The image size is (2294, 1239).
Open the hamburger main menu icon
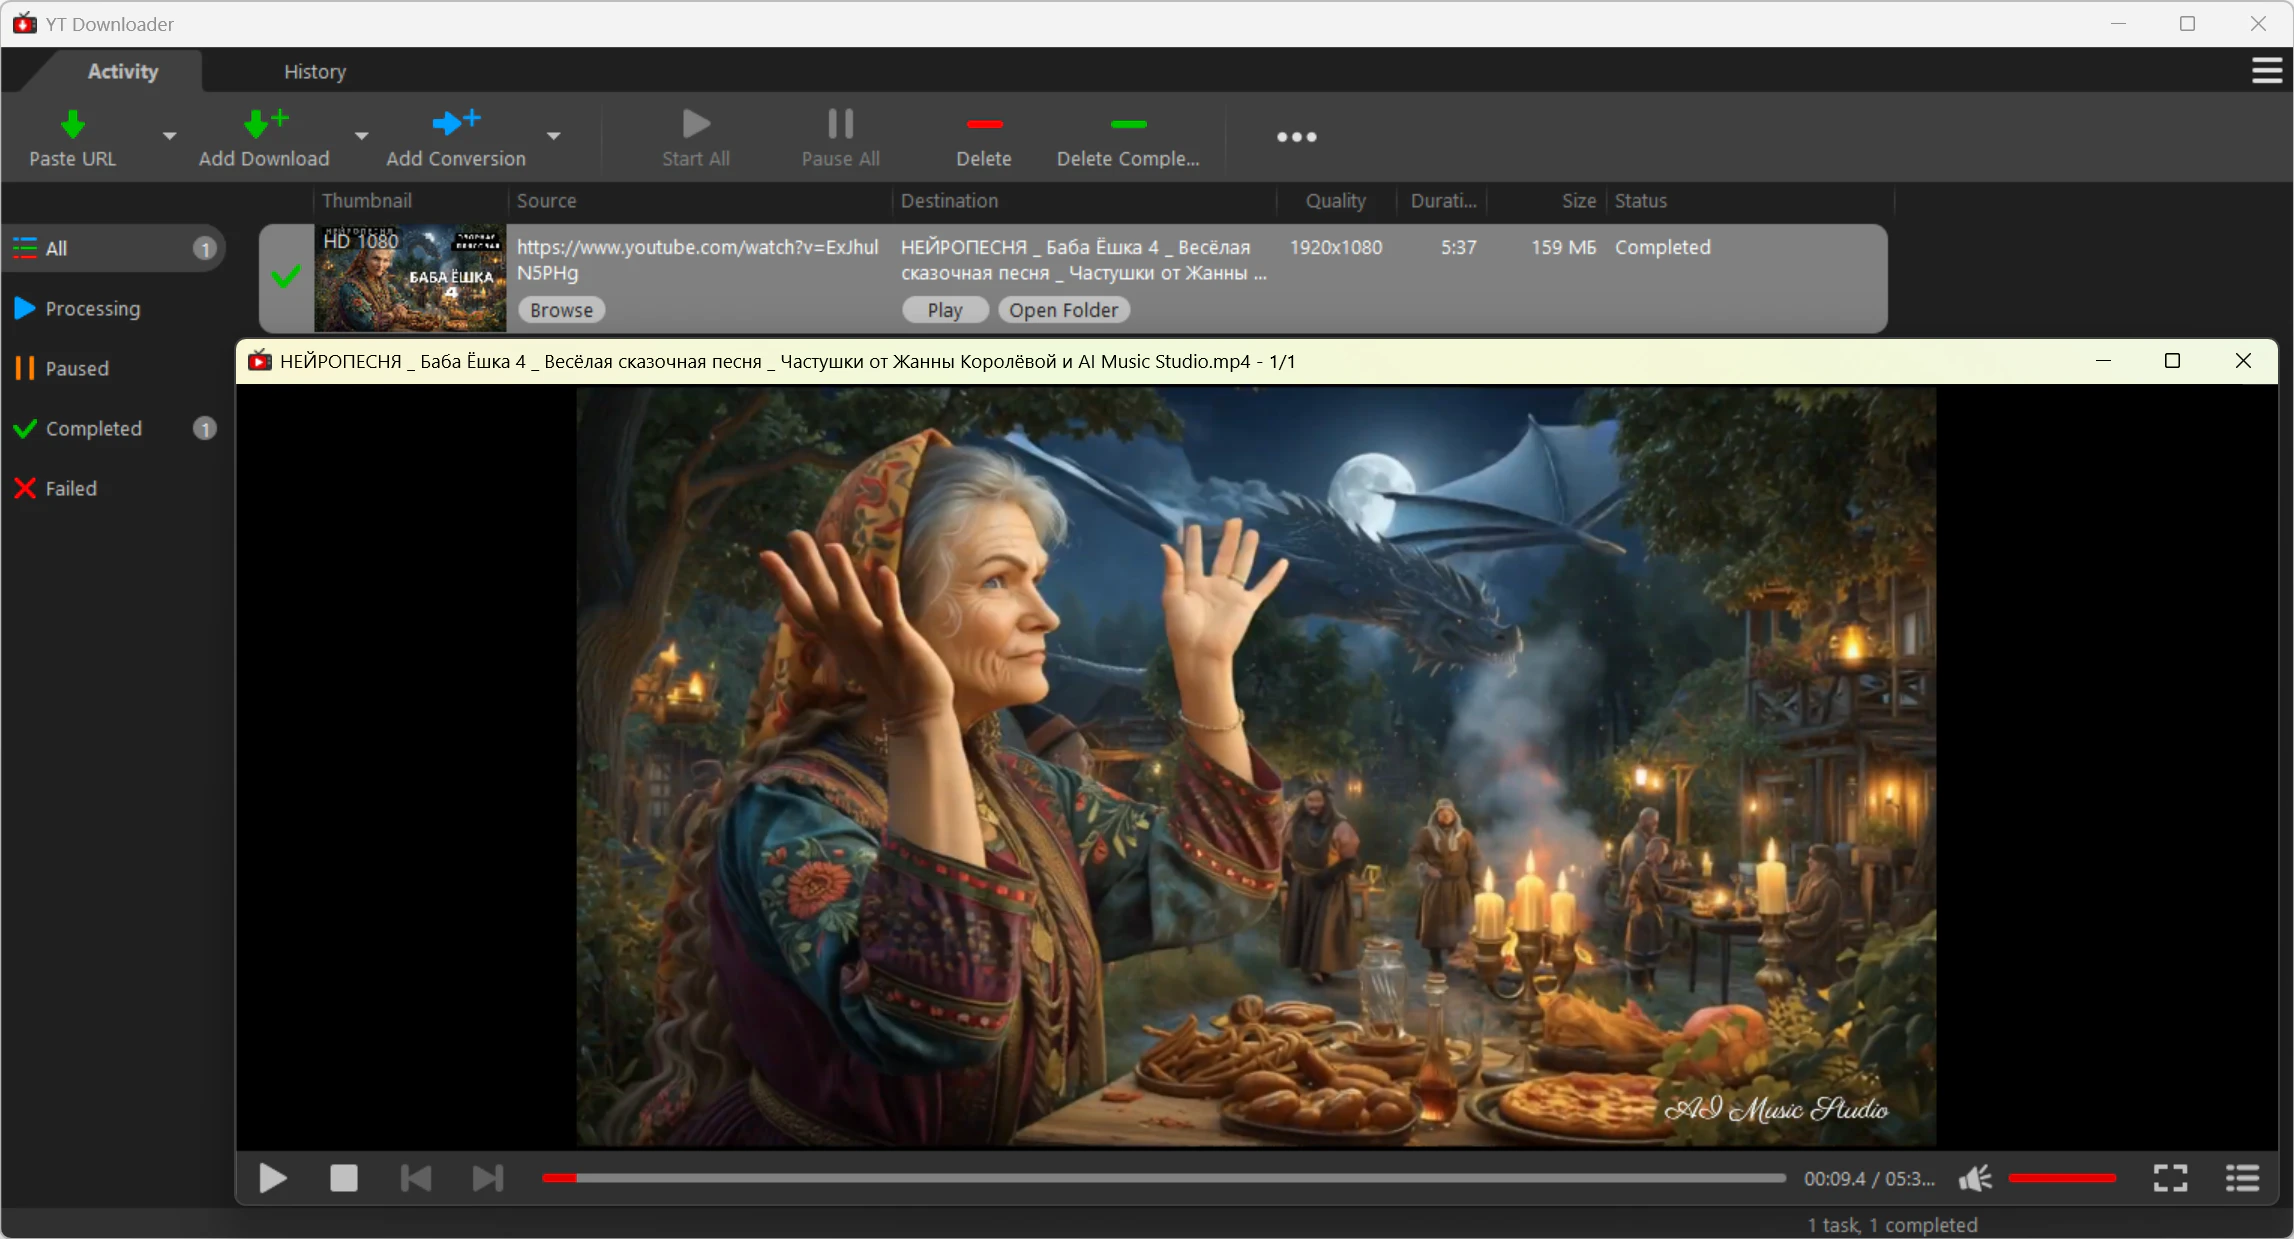[x=2266, y=71]
